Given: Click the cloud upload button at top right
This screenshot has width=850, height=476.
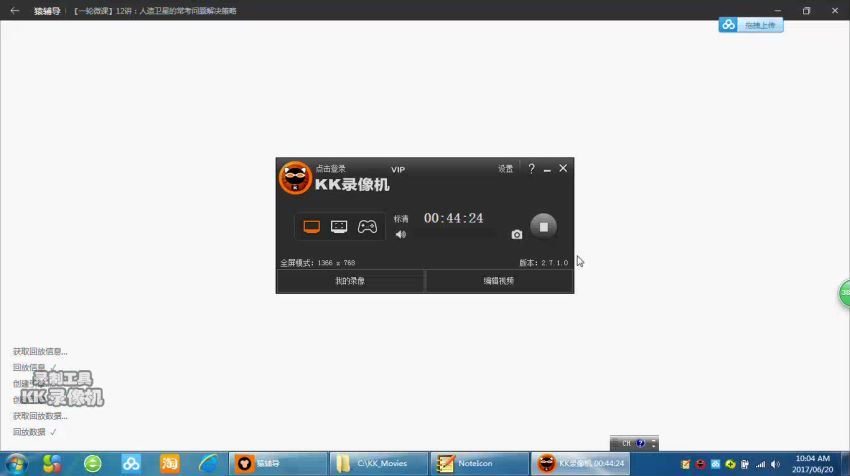Looking at the screenshot, I should pyautogui.click(x=751, y=25).
